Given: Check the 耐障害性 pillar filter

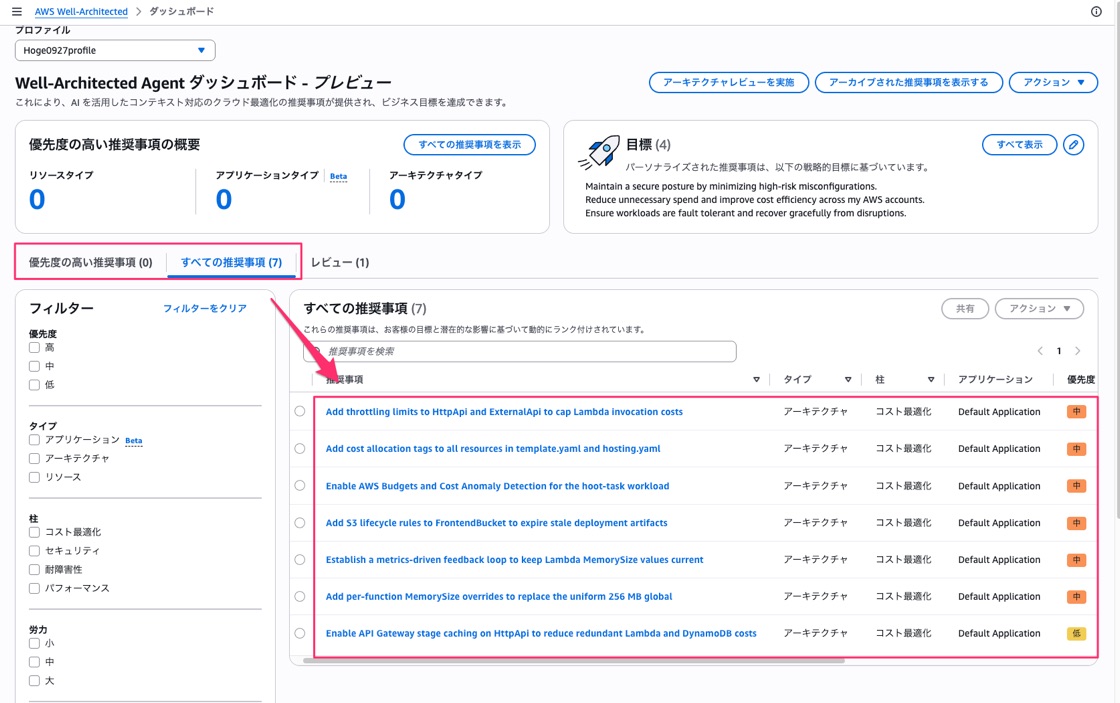Looking at the screenshot, I should [x=34, y=569].
